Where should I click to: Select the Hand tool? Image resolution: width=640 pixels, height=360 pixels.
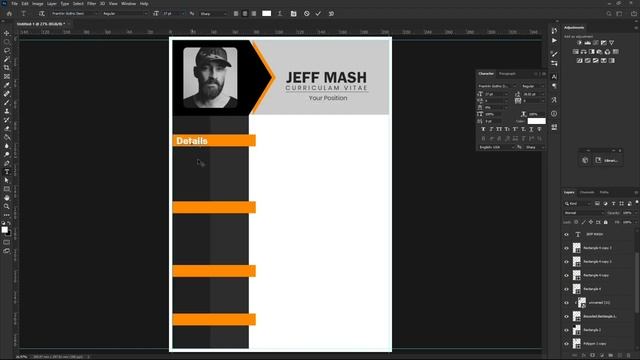[7, 198]
